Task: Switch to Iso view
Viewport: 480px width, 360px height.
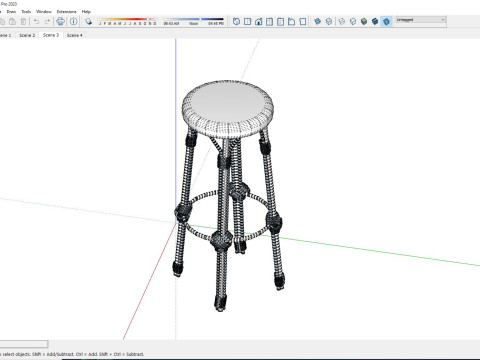Action: 236,22
